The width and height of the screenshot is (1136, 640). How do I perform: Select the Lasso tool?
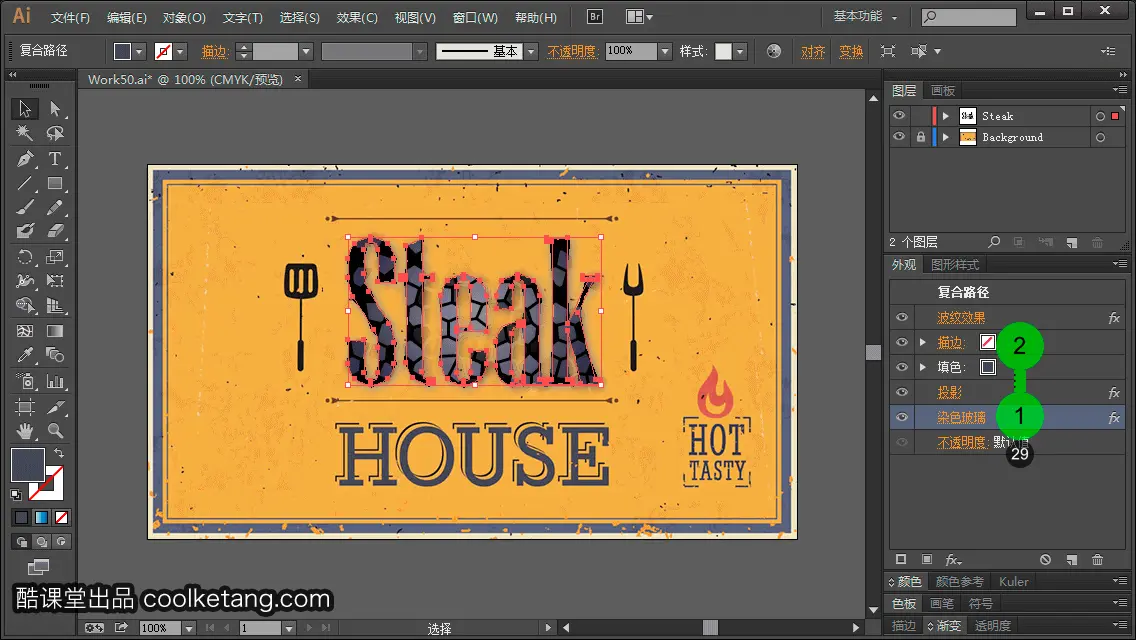tap(55, 133)
